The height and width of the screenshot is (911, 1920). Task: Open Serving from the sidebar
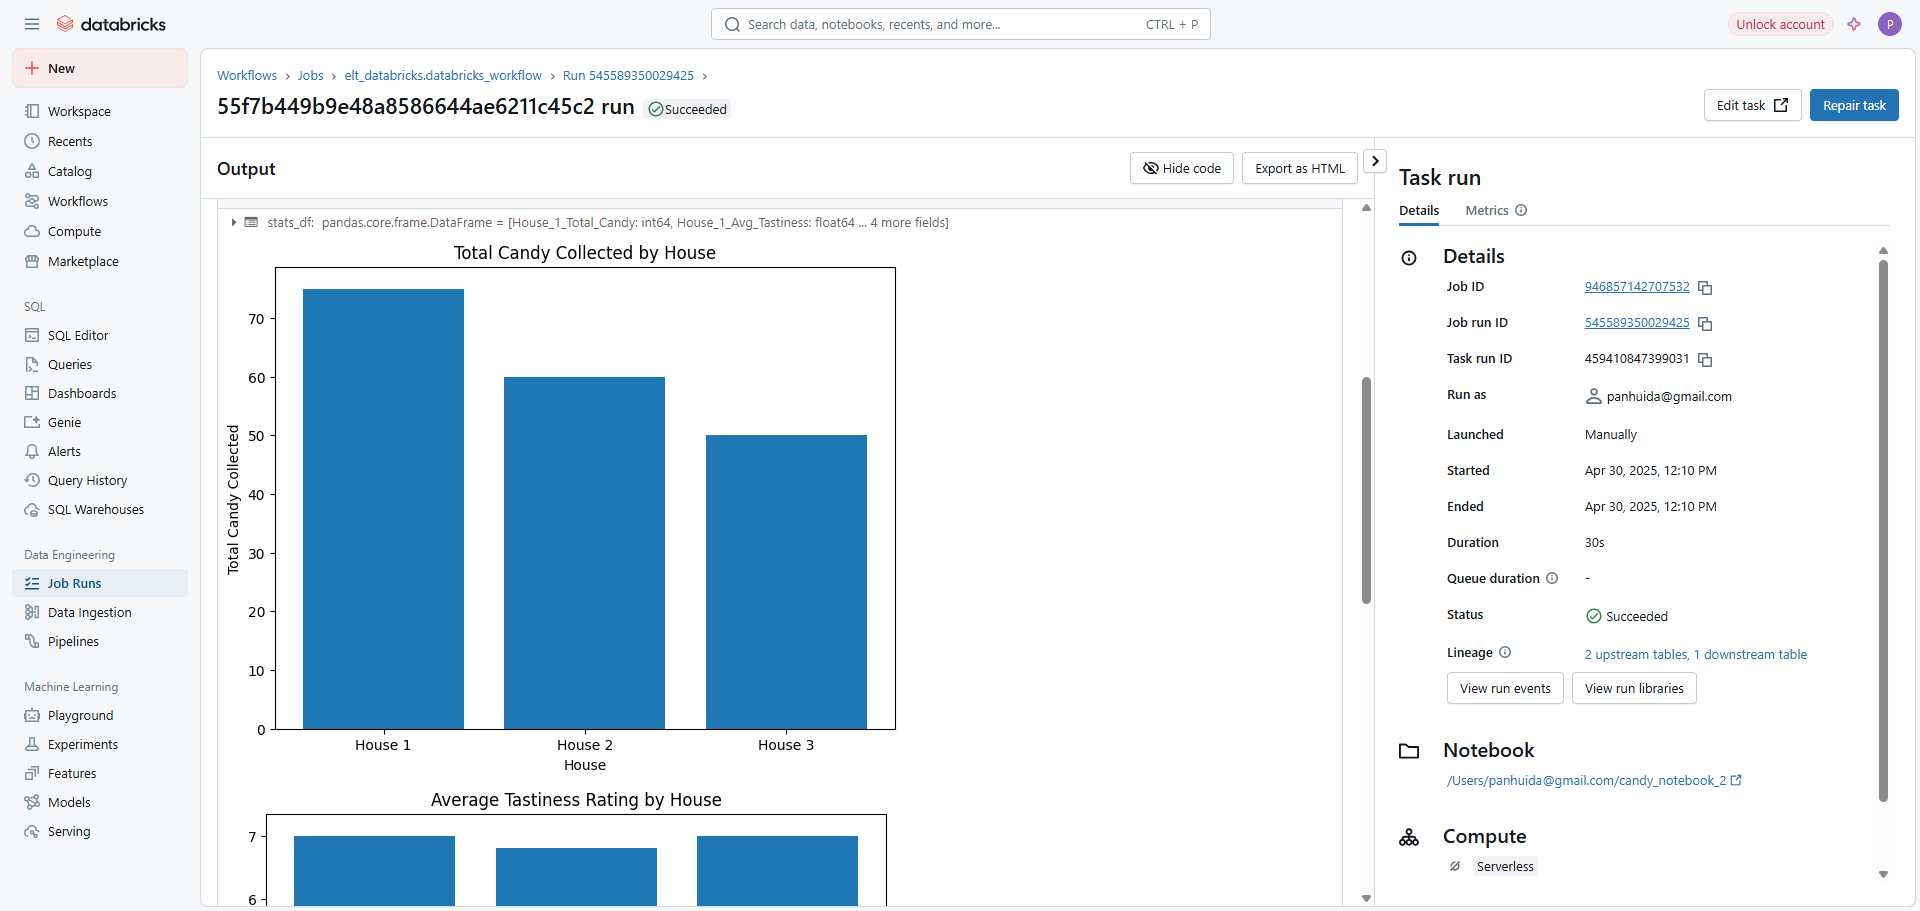(100, 831)
